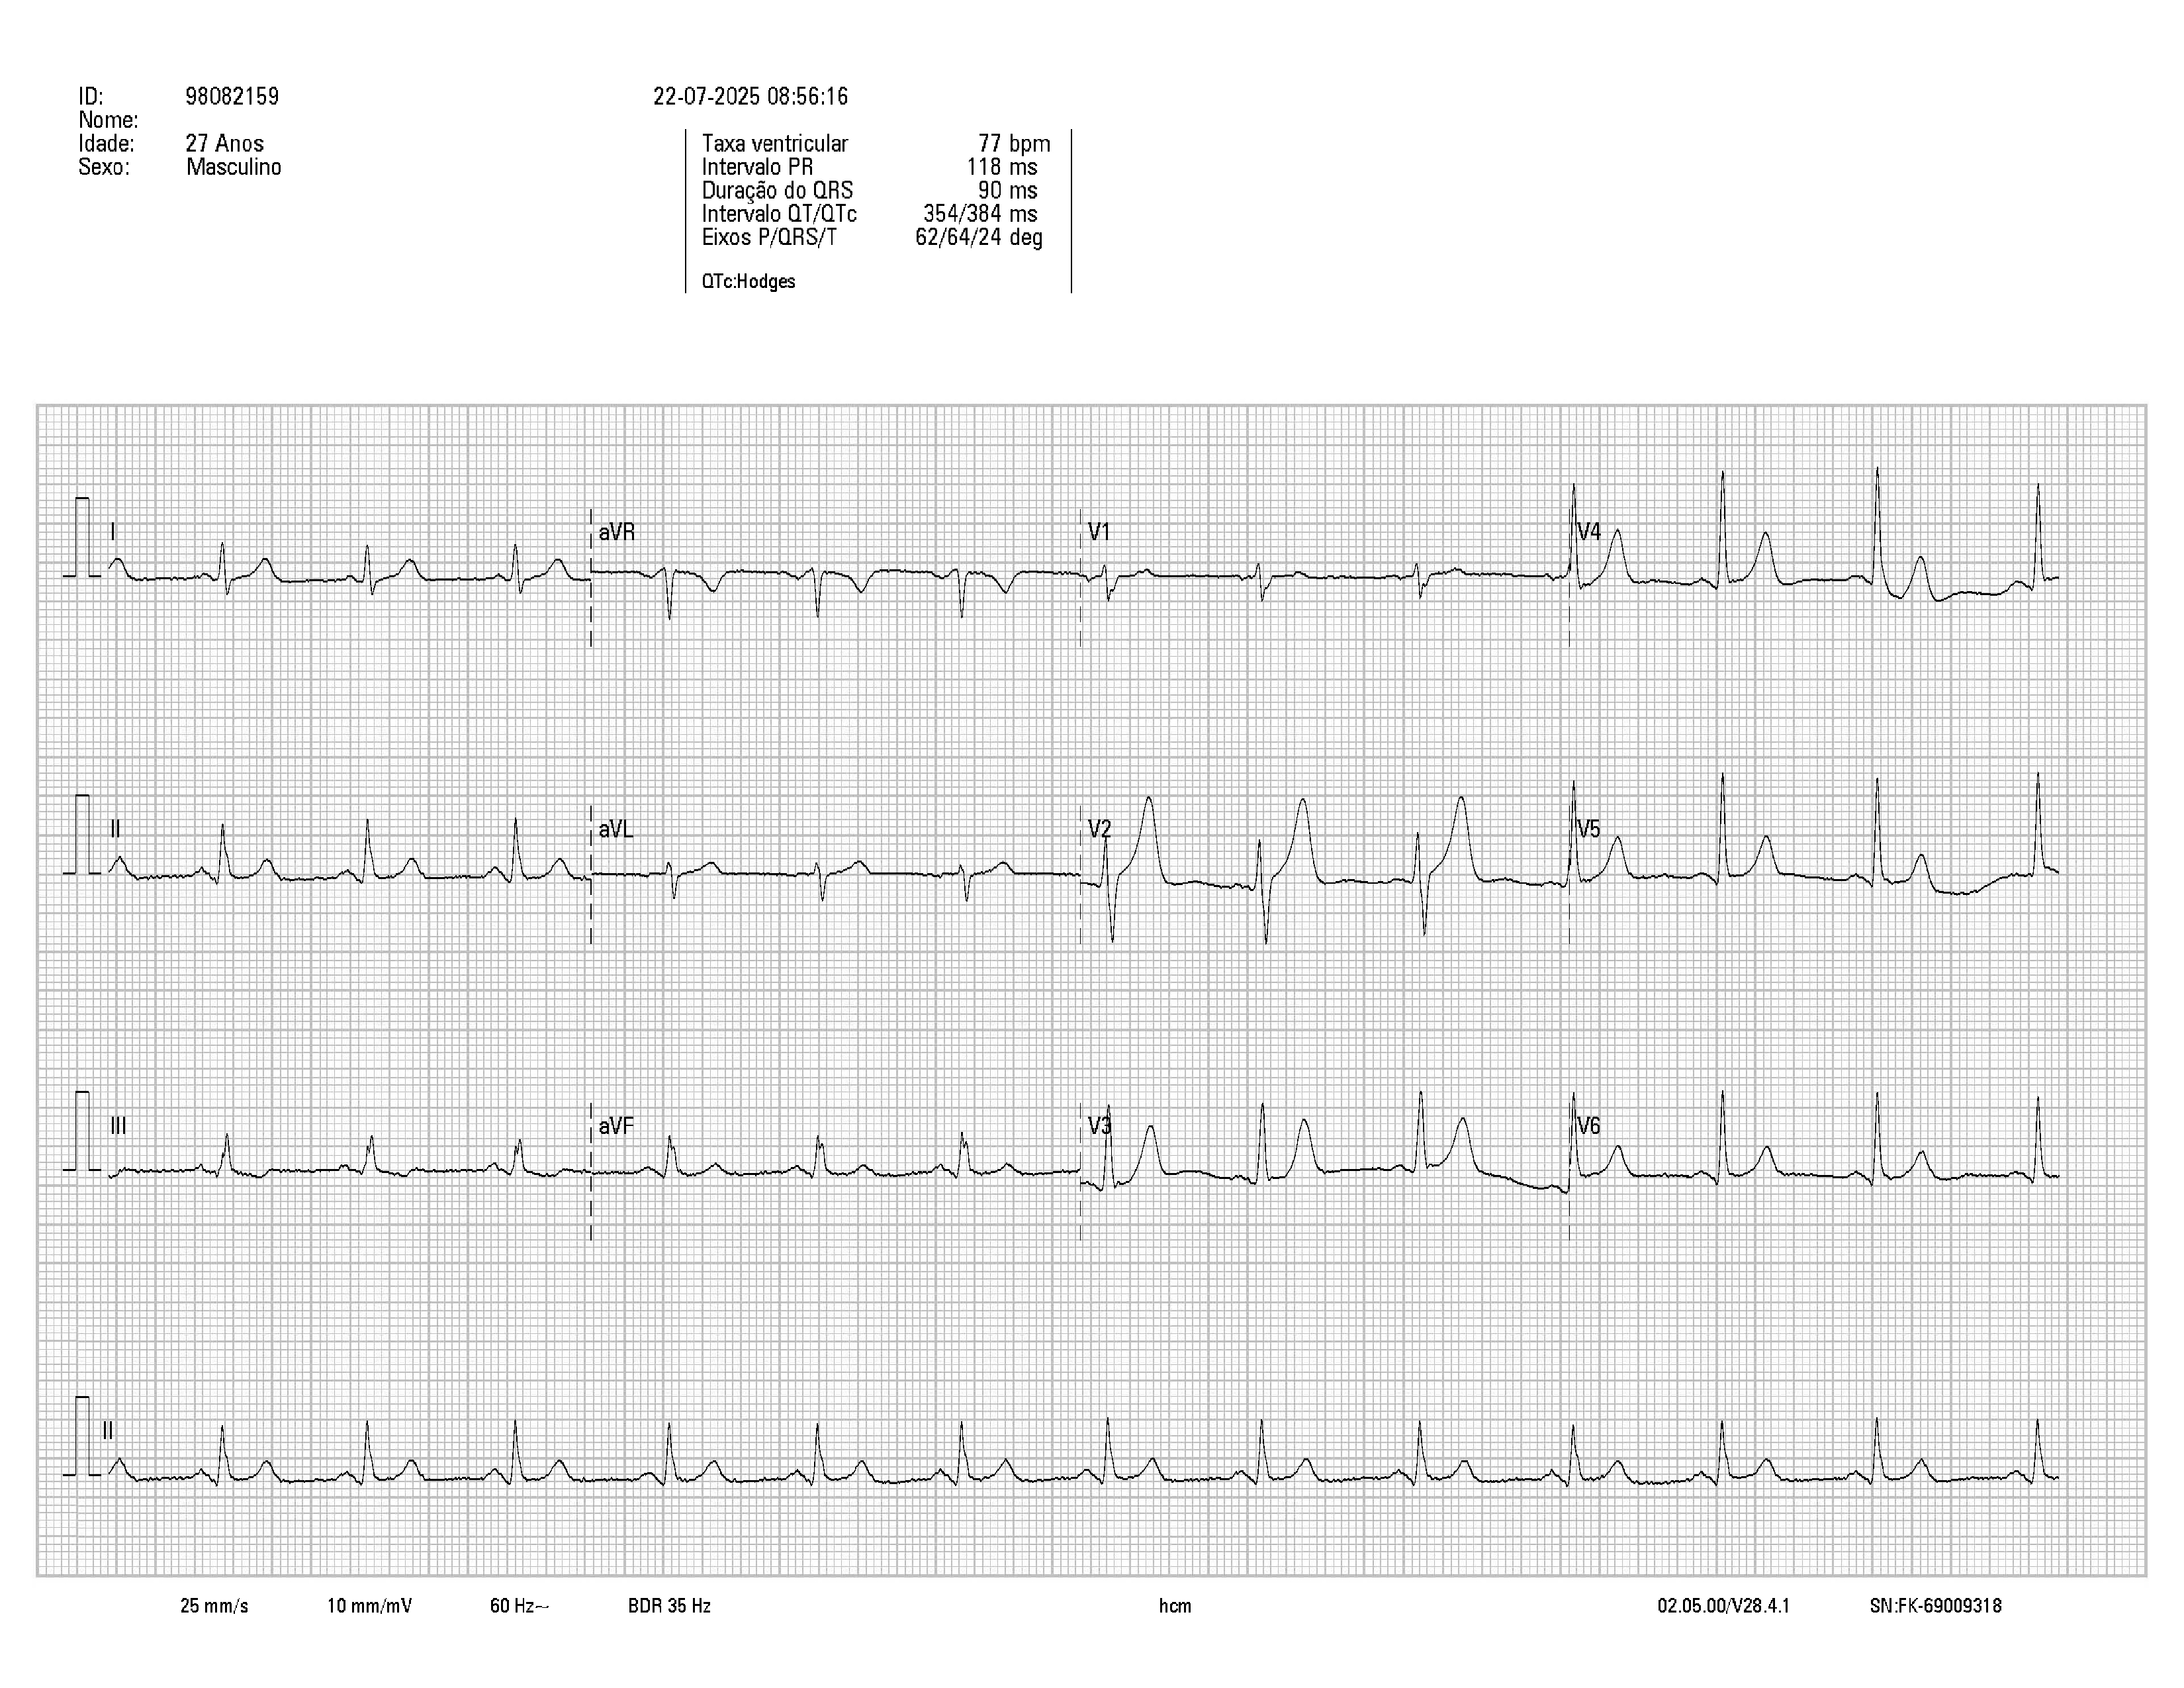Click the lead V1 label
This screenshot has width=2184, height=1688.
coord(1099,532)
